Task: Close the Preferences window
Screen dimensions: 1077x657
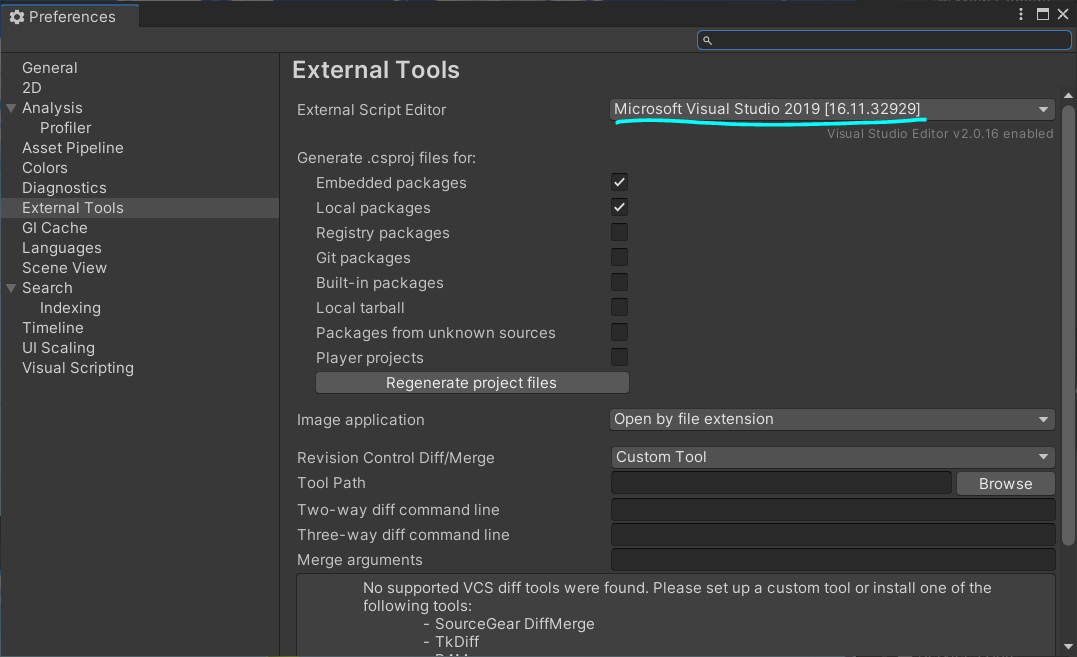Action: tap(1063, 14)
